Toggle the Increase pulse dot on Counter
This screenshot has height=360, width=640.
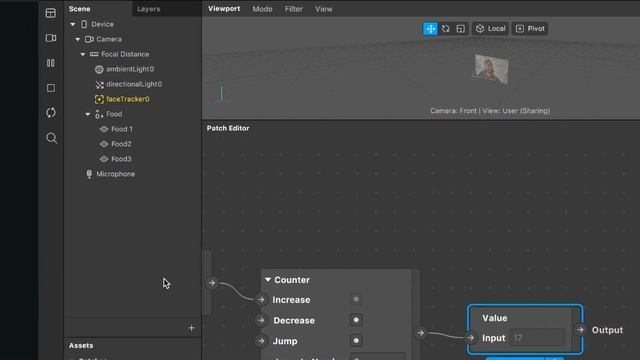click(x=356, y=300)
